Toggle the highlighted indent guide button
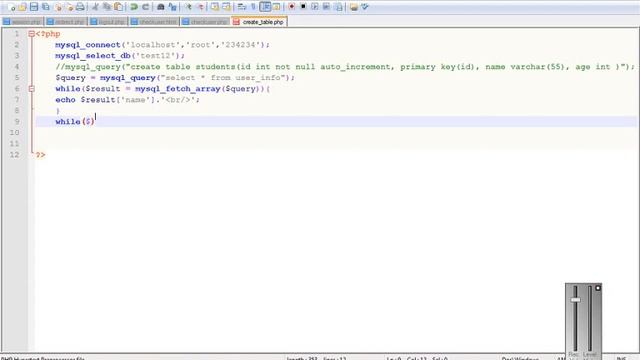This screenshot has height=360, width=640. point(265,7)
